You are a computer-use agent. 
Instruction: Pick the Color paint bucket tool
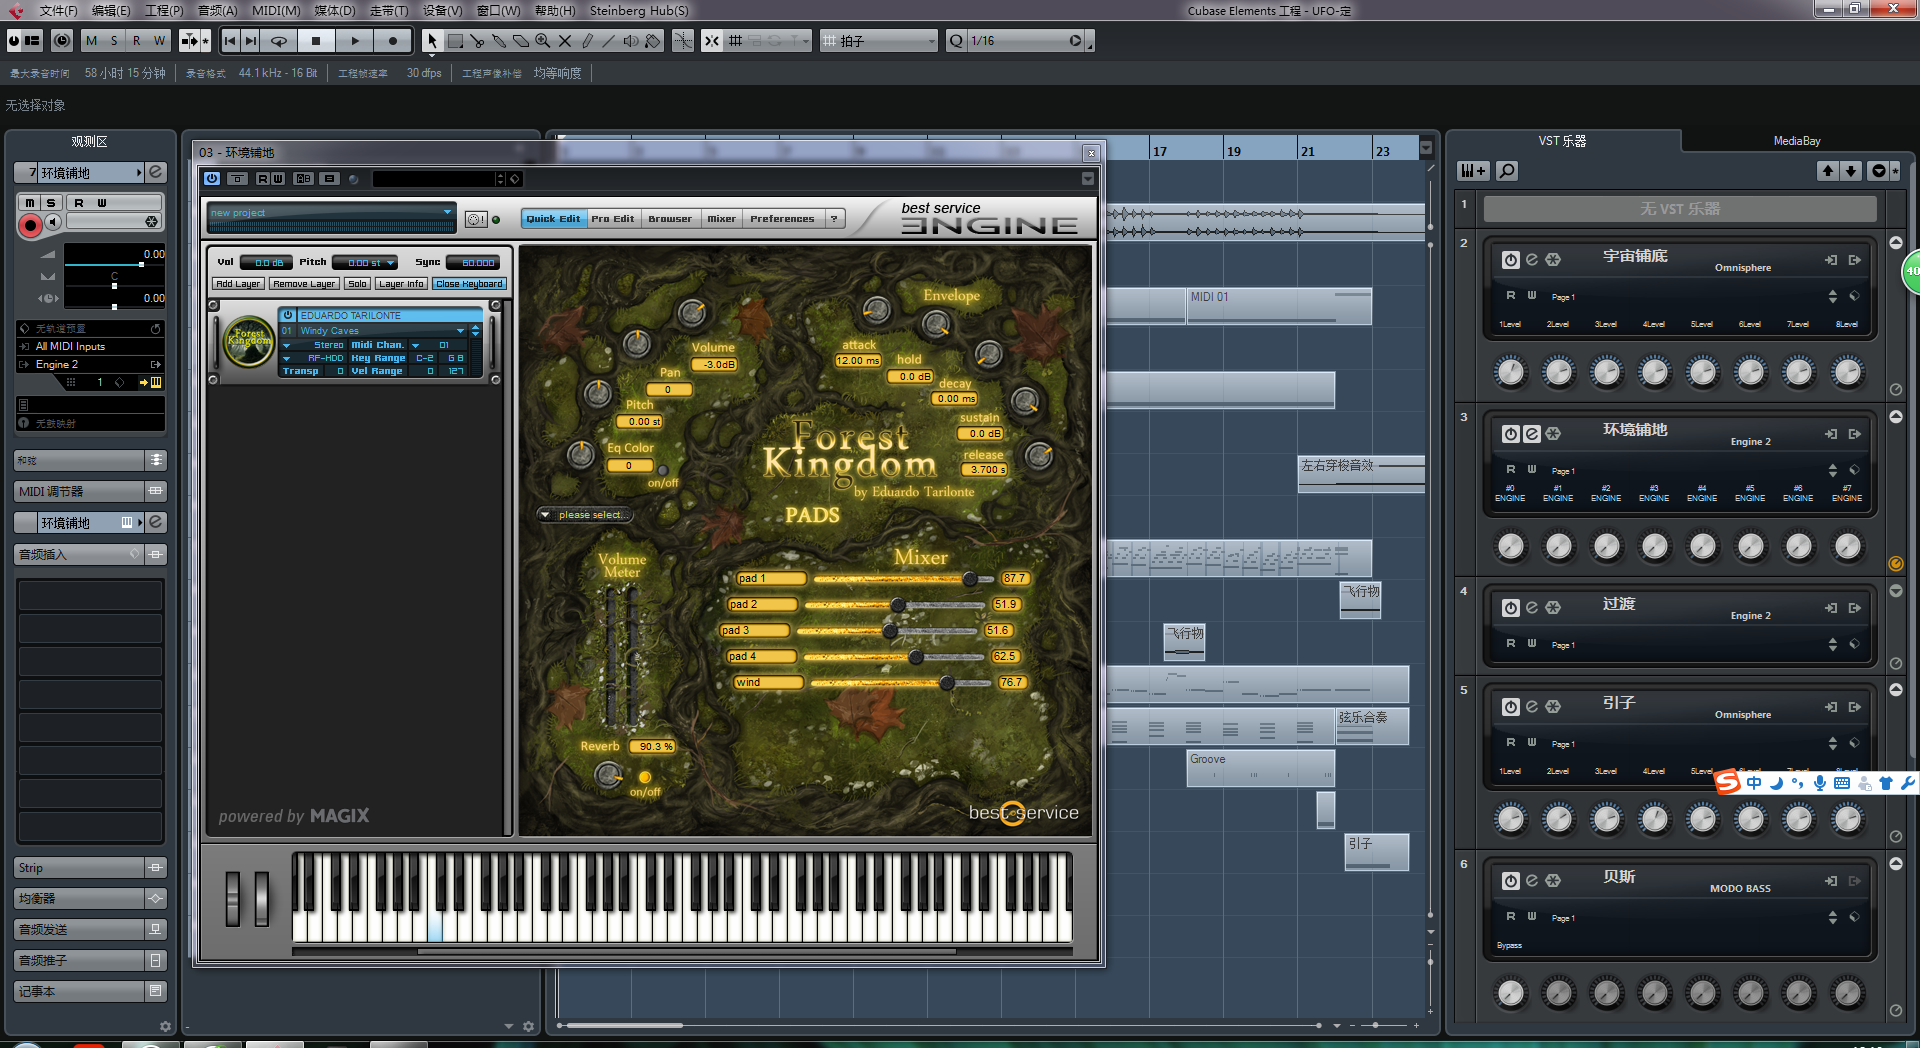pos(653,40)
